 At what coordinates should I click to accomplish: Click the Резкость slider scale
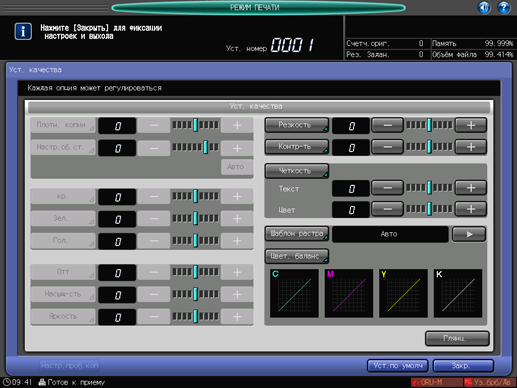429,125
